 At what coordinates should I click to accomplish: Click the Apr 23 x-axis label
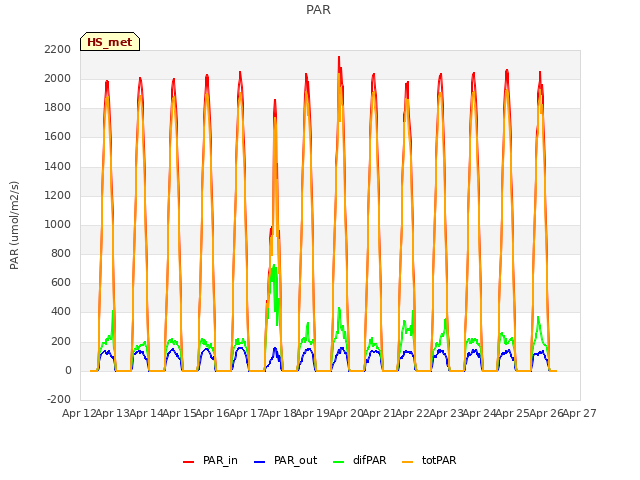point(446,413)
